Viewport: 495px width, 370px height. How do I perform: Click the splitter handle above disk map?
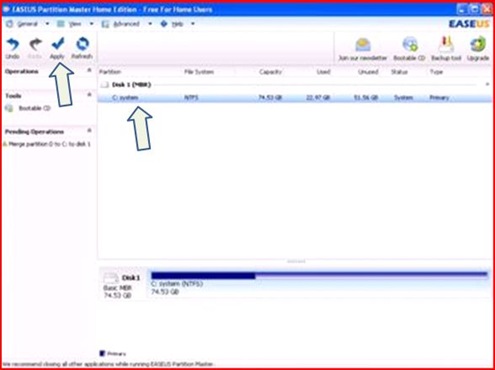point(296,262)
